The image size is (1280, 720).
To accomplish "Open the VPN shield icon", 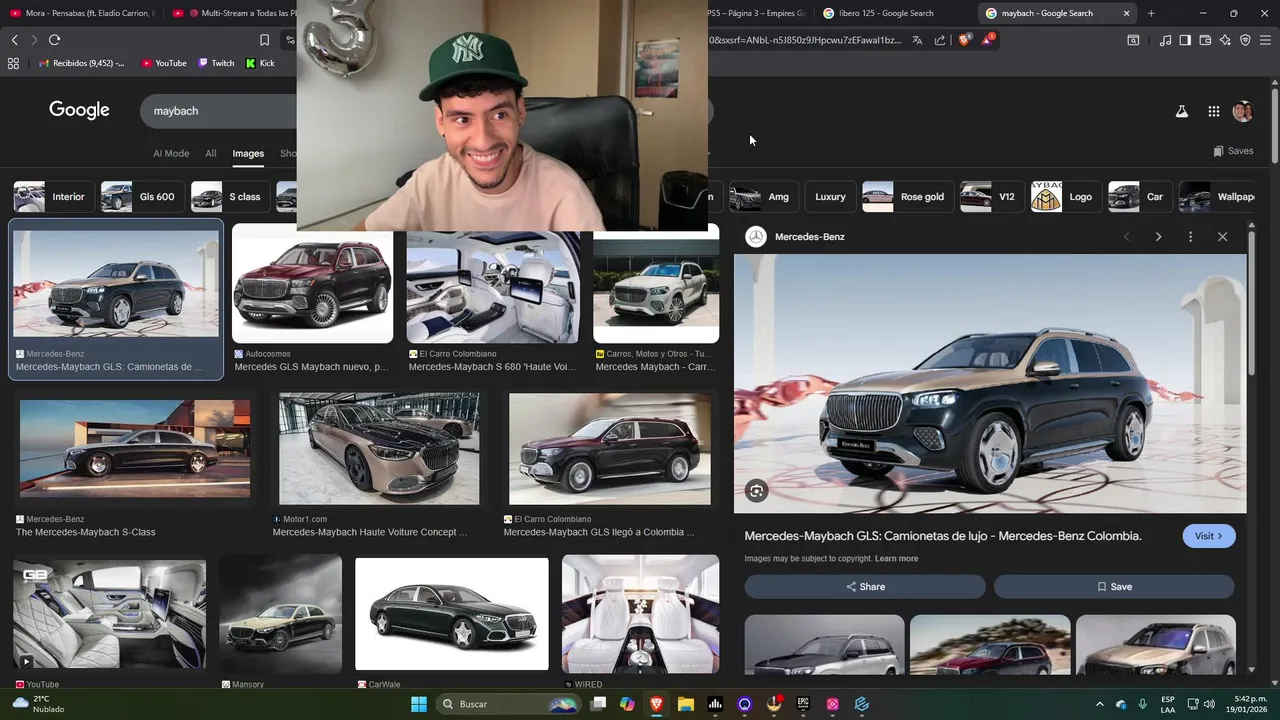I will point(1245,40).
